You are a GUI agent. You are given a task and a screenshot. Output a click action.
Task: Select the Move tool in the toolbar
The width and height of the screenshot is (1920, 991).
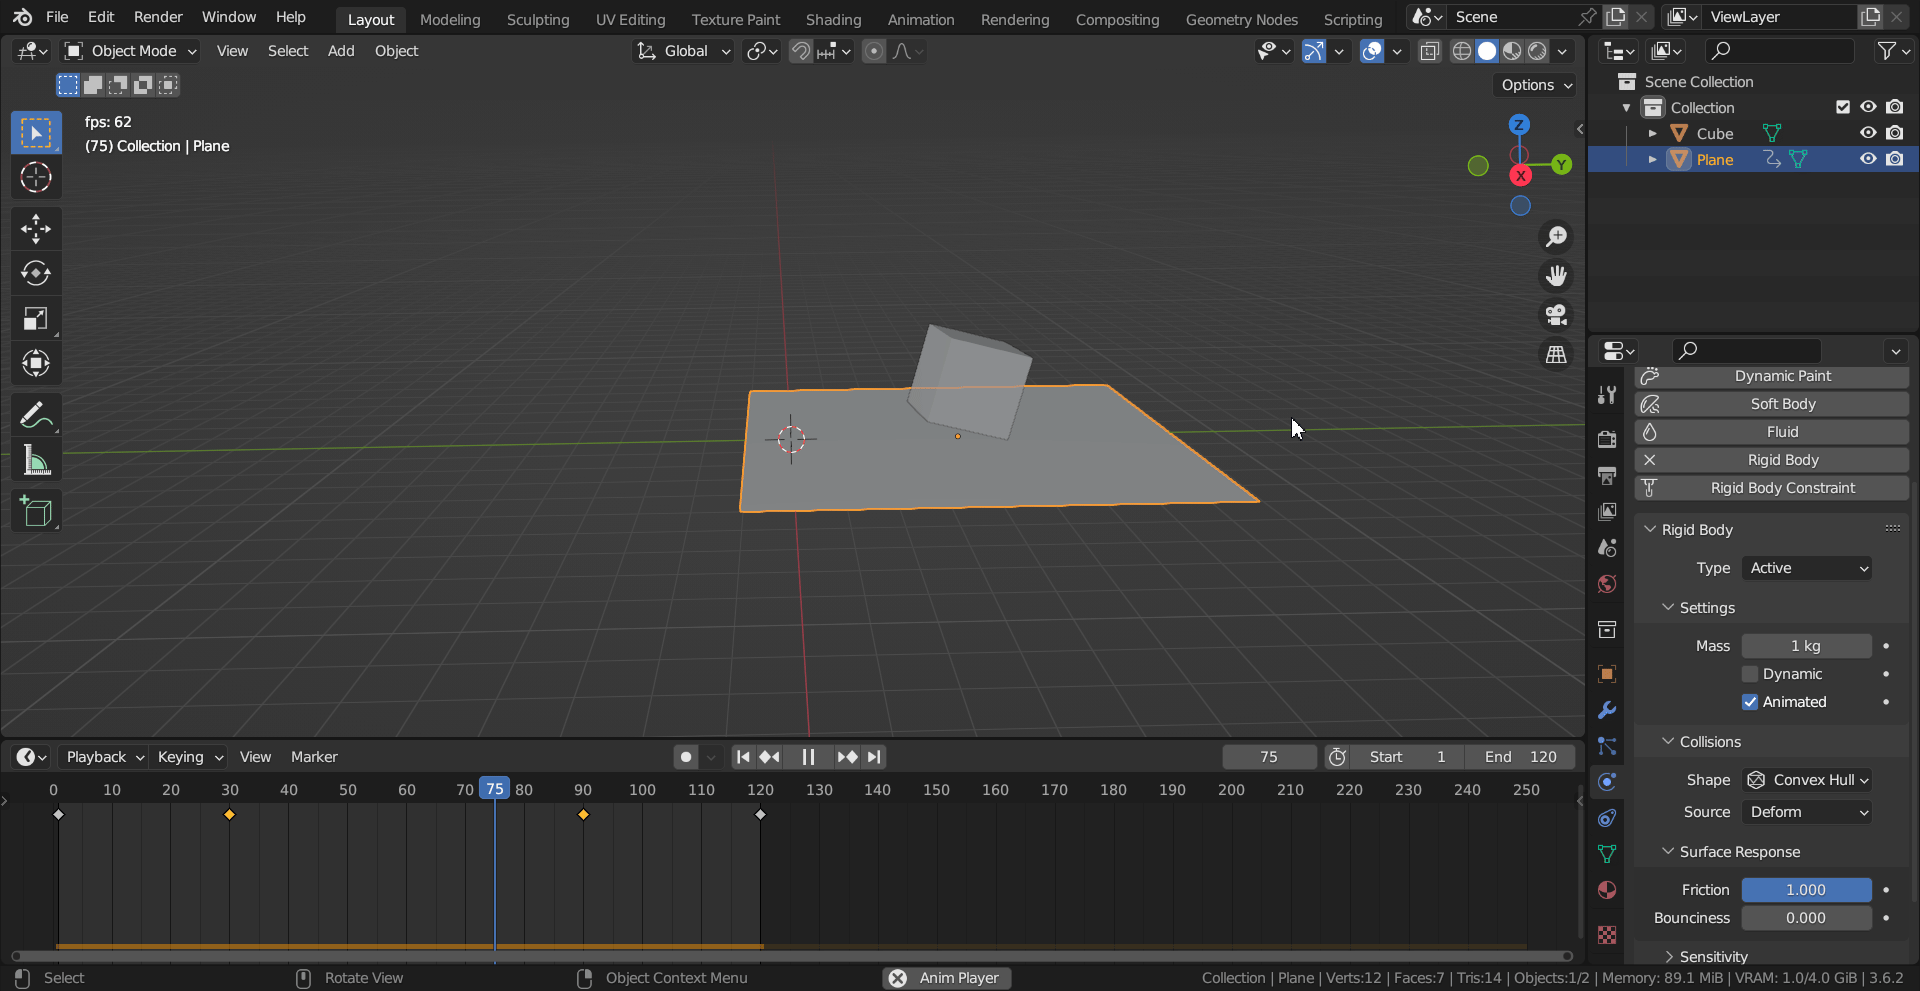(36, 228)
